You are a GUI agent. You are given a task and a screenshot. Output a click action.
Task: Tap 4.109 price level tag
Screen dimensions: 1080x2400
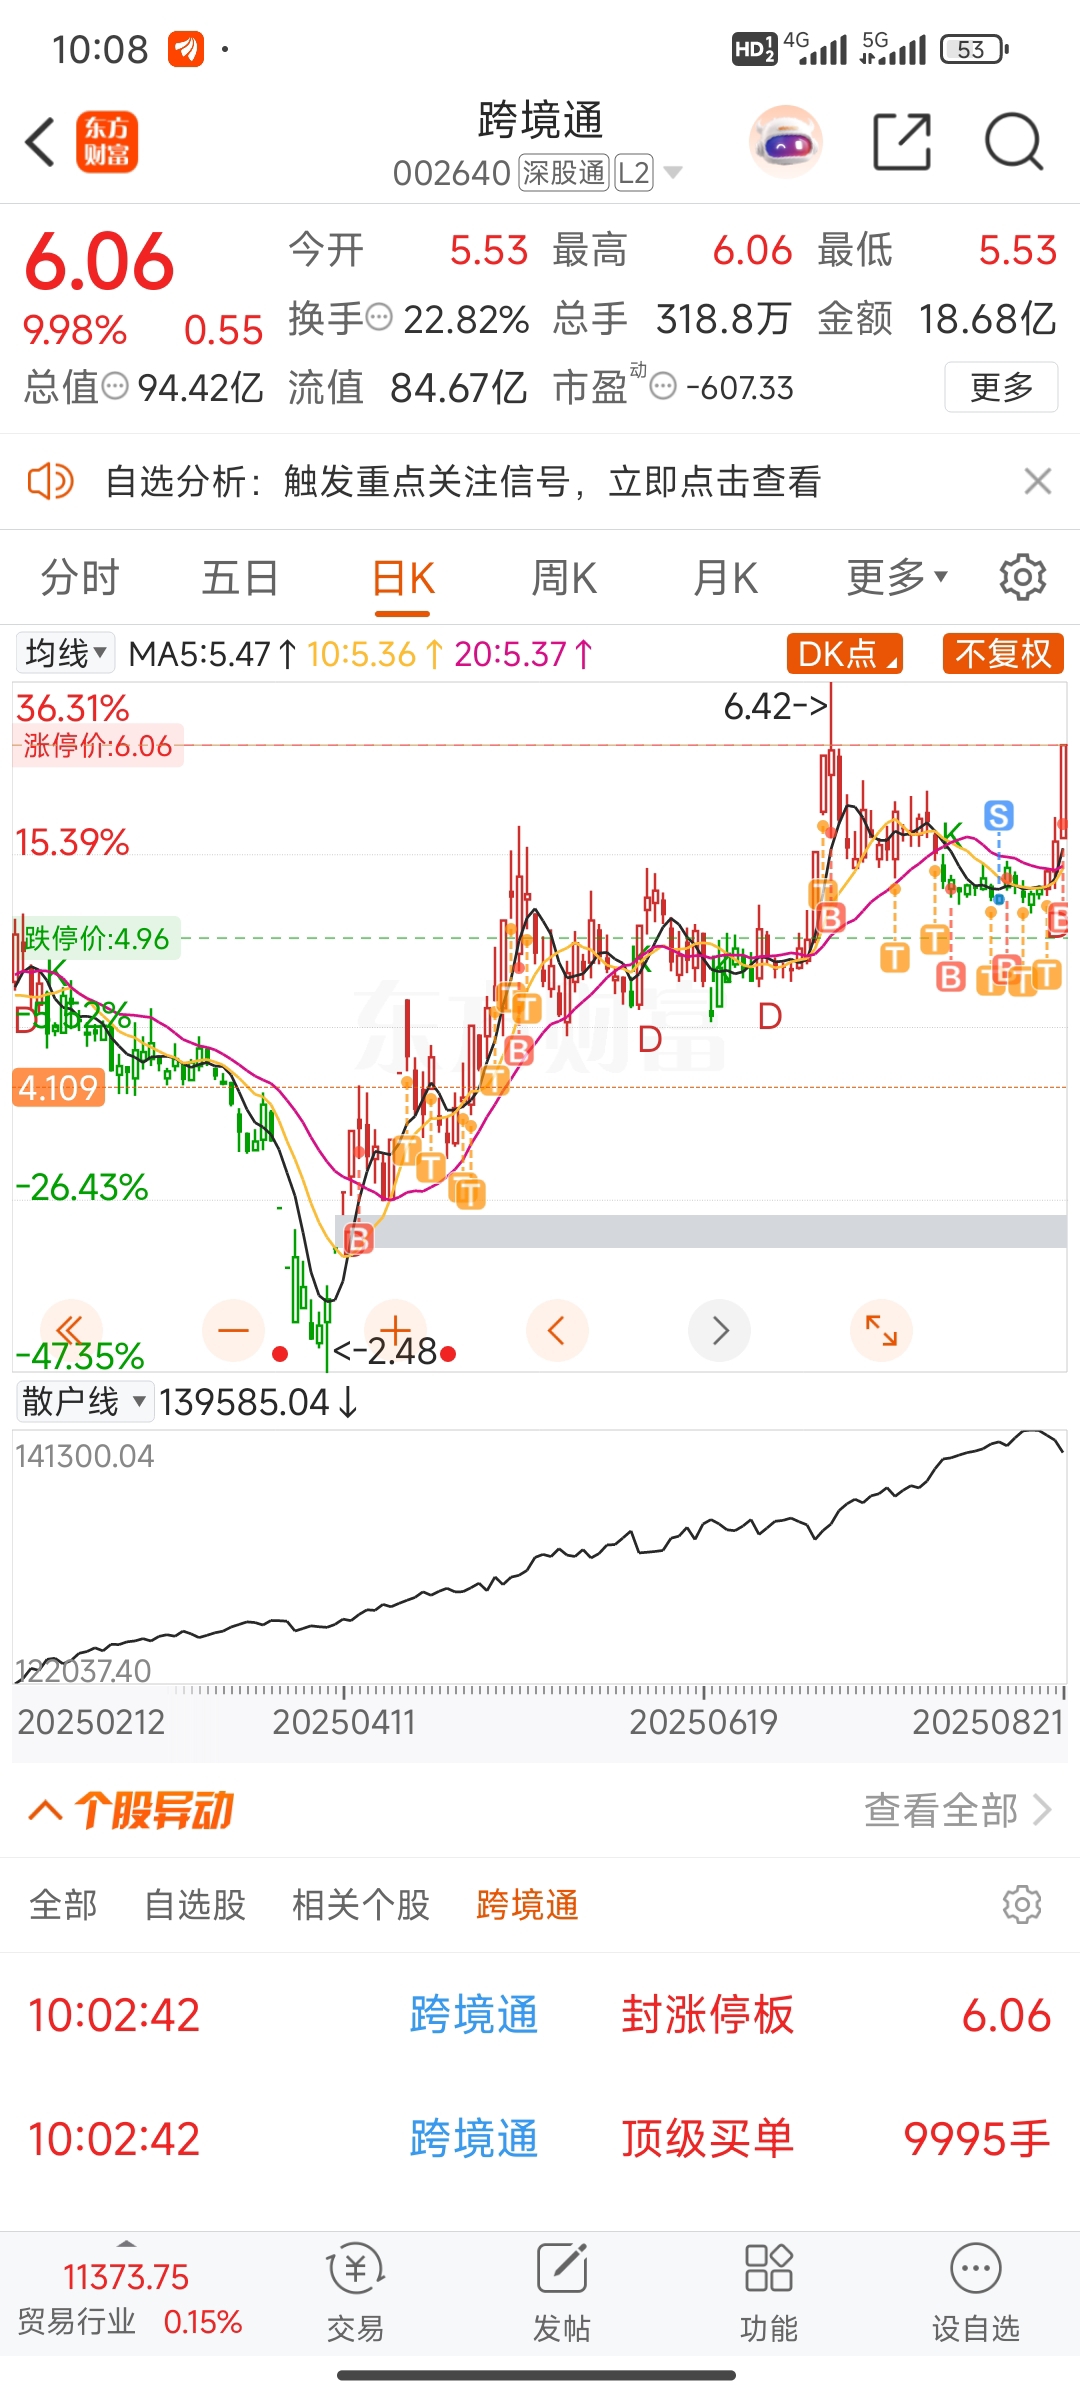pos(58,1088)
